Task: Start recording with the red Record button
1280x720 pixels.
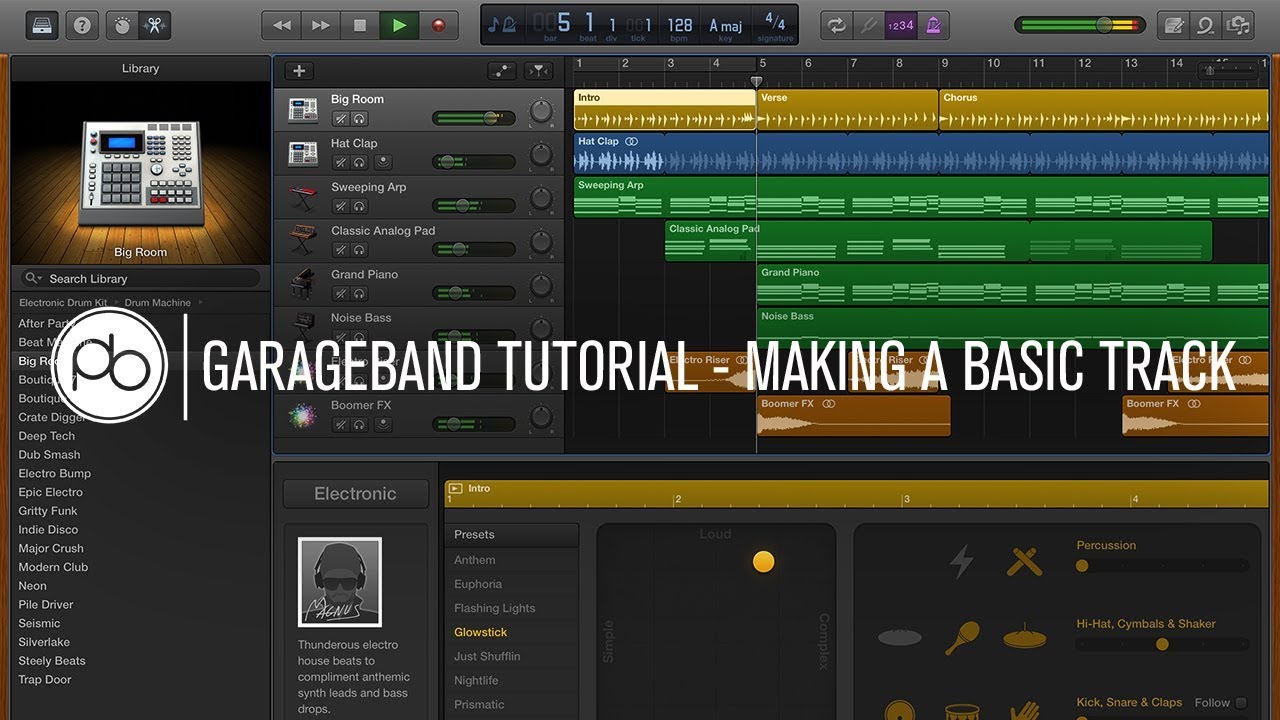Action: [x=438, y=25]
